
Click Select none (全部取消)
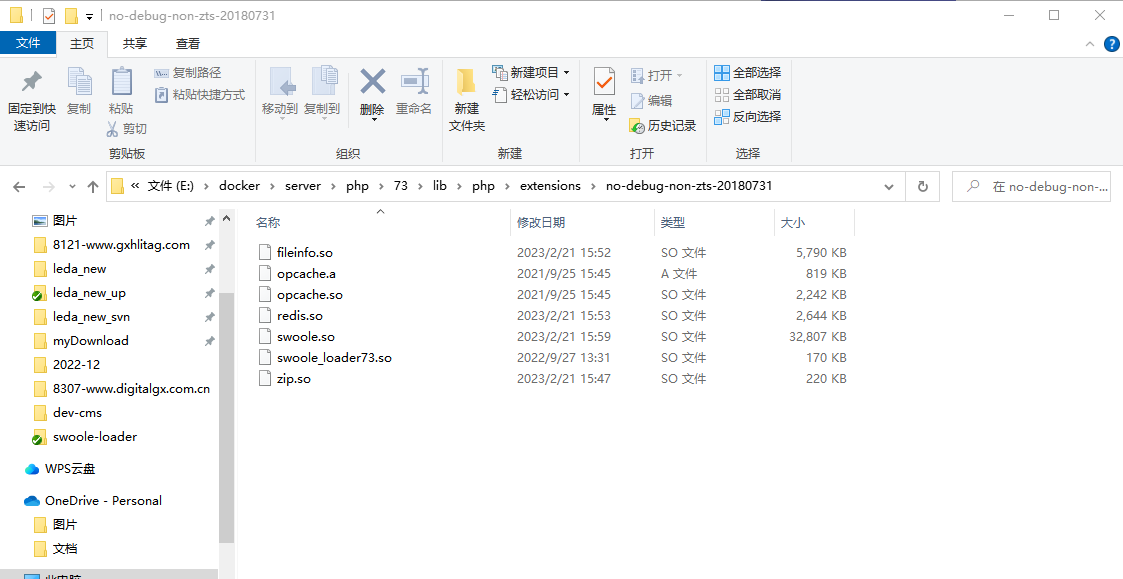(748, 95)
